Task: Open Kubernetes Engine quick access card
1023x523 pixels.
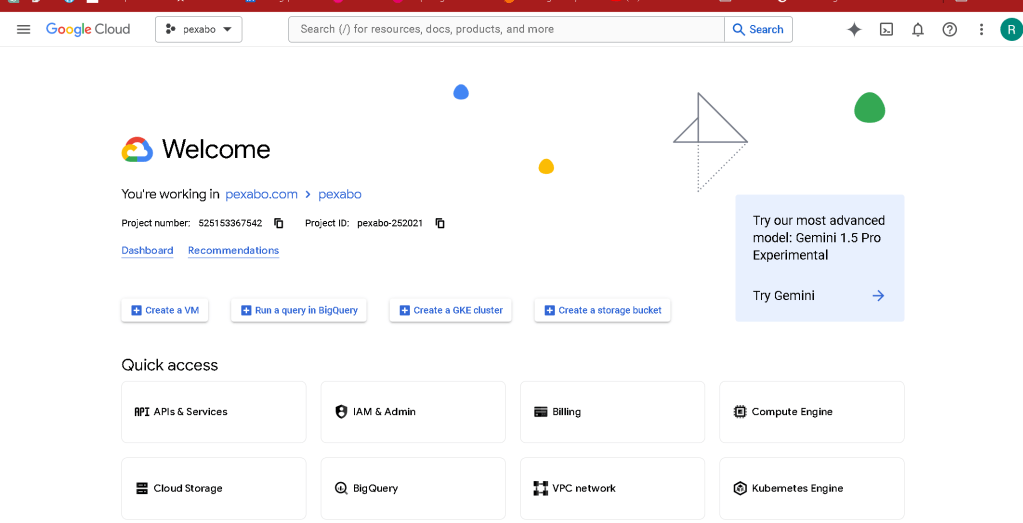Action: coord(812,488)
